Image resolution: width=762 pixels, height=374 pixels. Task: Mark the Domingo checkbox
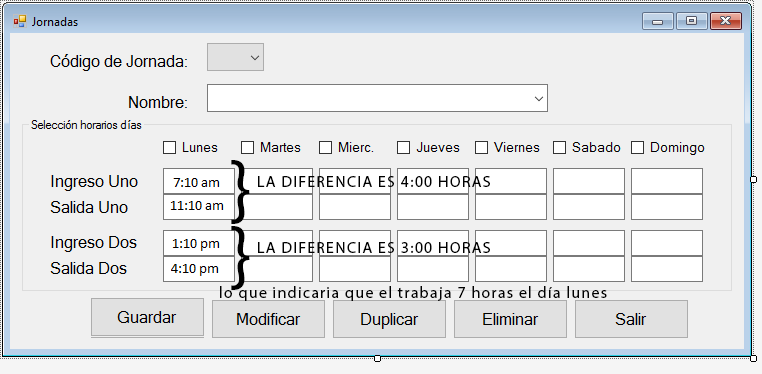point(637,148)
